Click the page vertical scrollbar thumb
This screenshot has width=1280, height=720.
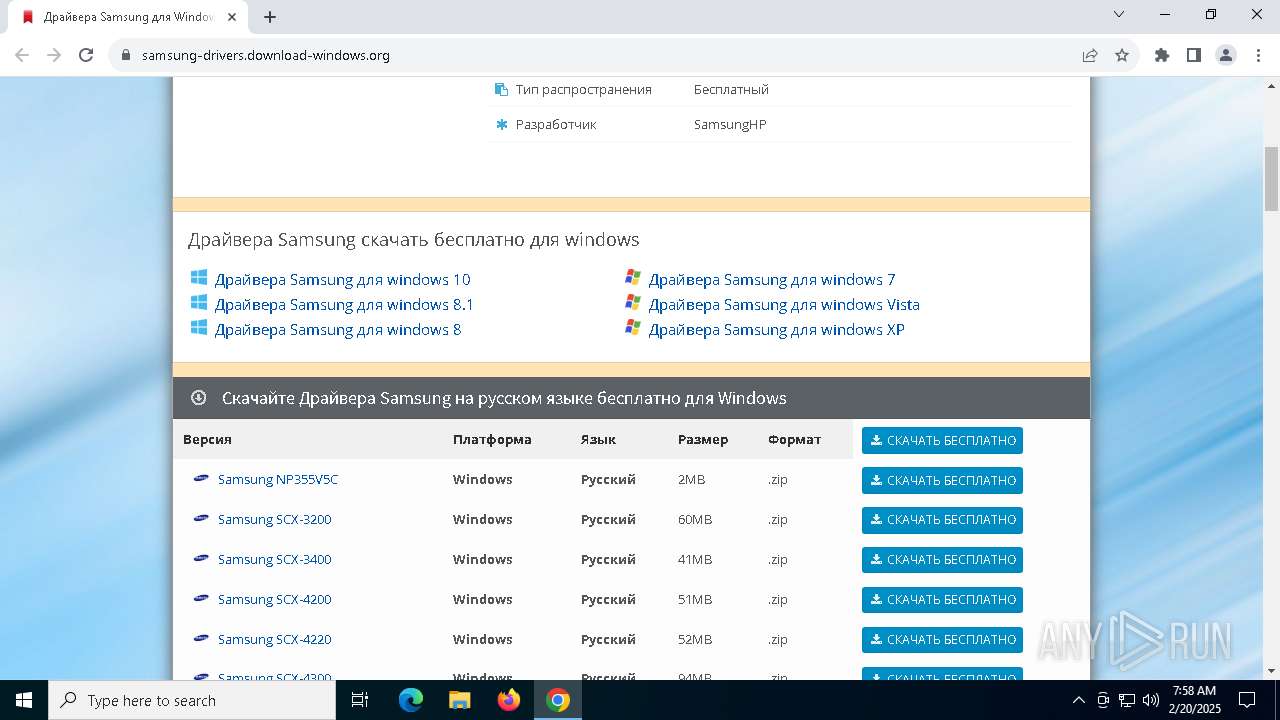(1271, 178)
